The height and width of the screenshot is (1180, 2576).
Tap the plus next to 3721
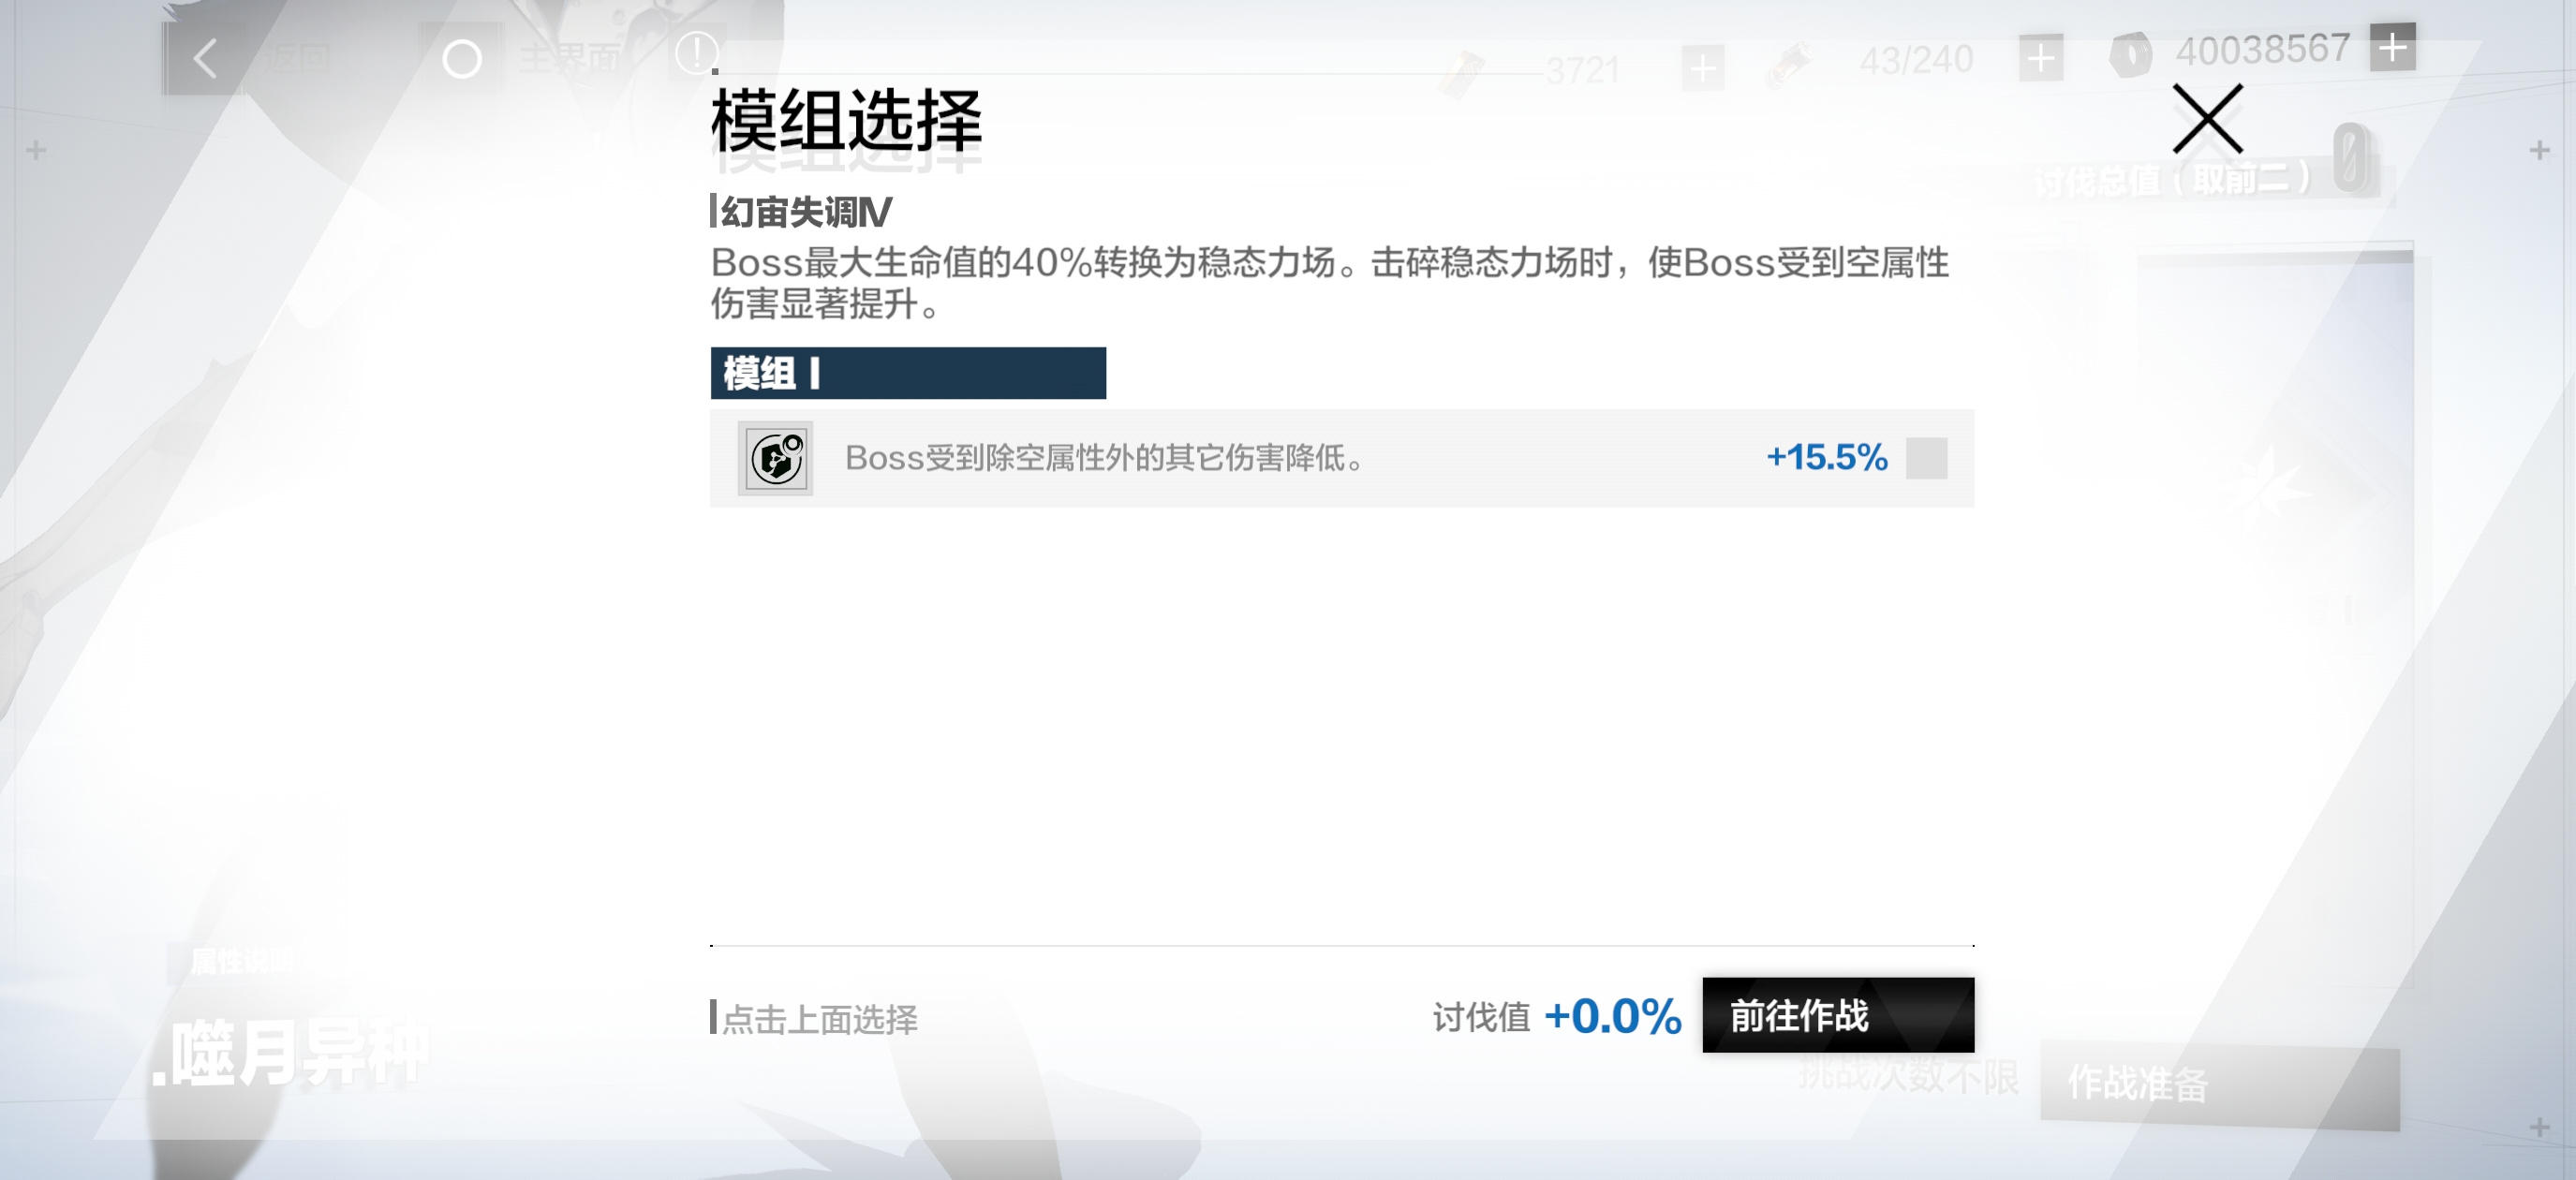click(1702, 68)
